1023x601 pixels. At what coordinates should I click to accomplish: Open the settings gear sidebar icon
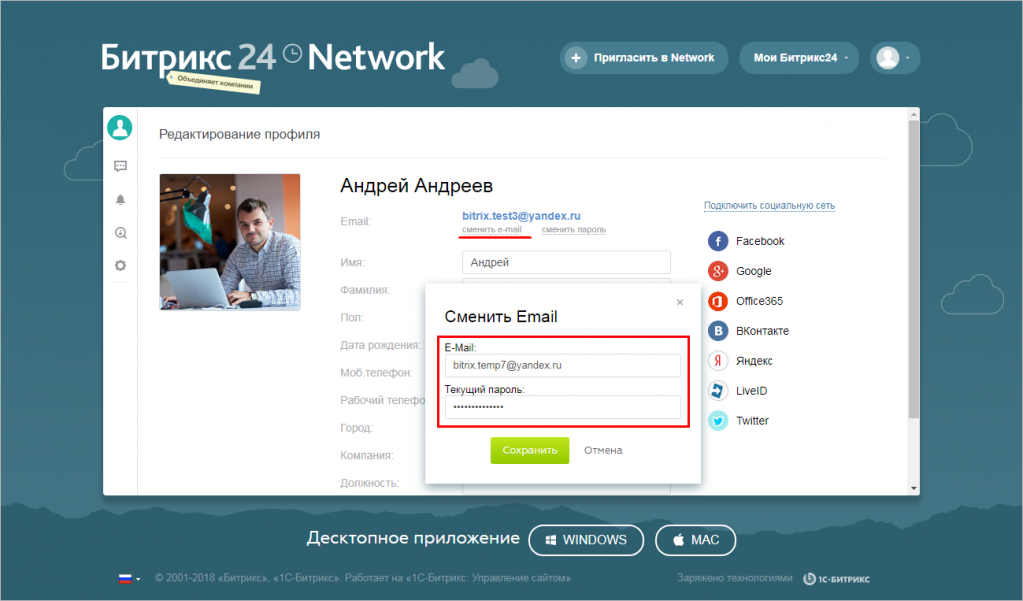[121, 266]
